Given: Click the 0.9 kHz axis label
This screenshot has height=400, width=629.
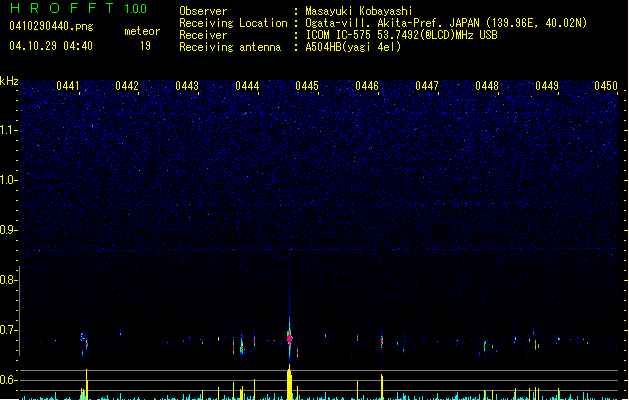Looking at the screenshot, I should click(x=7, y=230).
